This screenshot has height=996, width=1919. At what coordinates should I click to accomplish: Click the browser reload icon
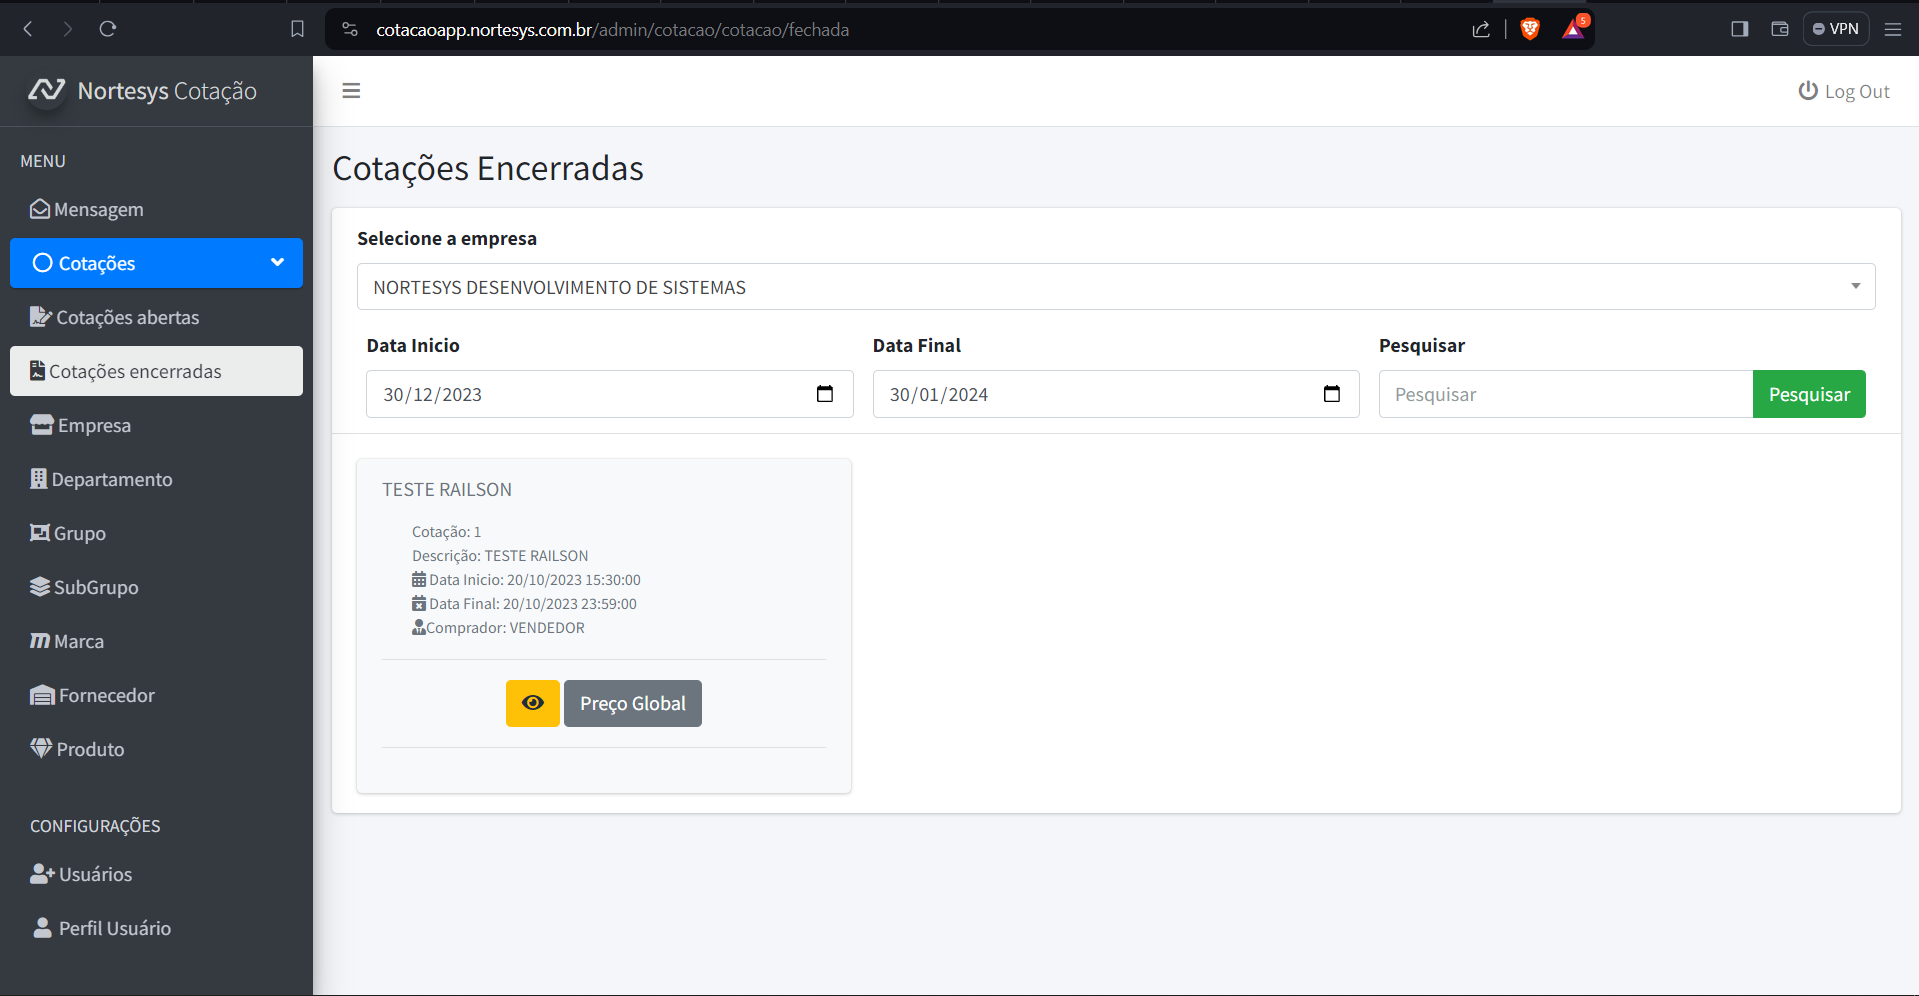pos(108,29)
